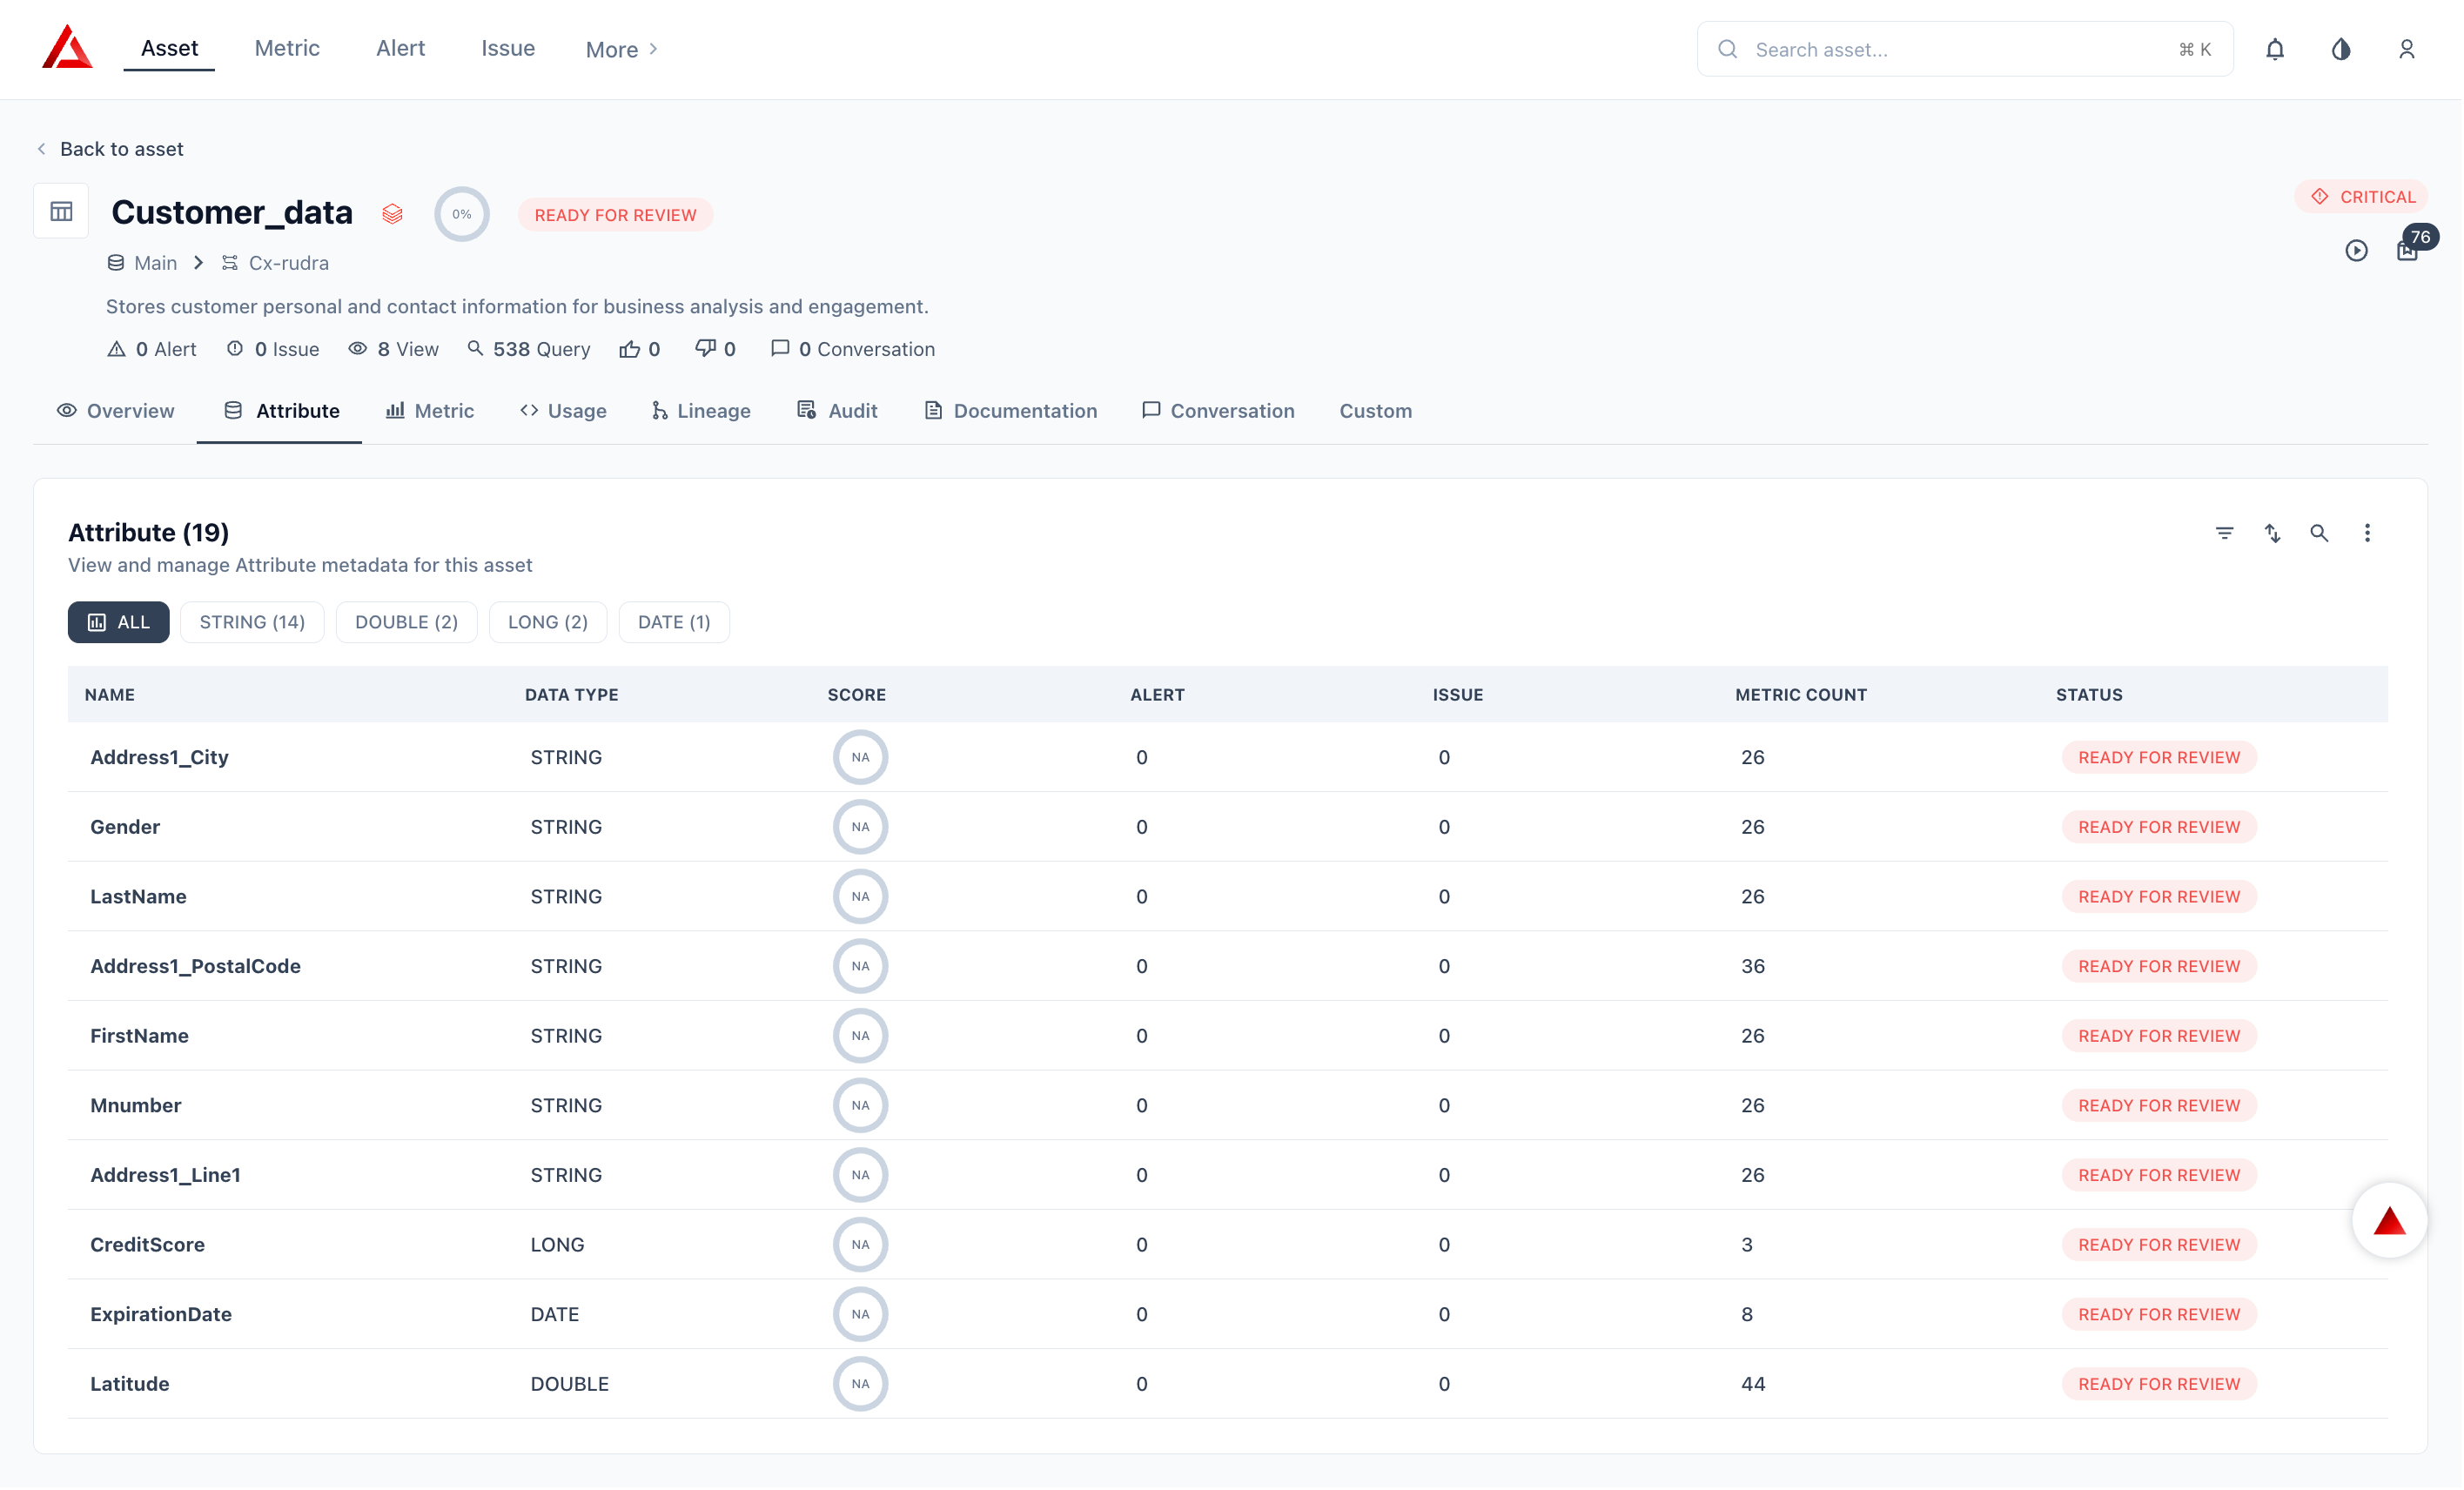Open the Address1_City attribute
Screen dimensions: 2464x1490
(160, 757)
